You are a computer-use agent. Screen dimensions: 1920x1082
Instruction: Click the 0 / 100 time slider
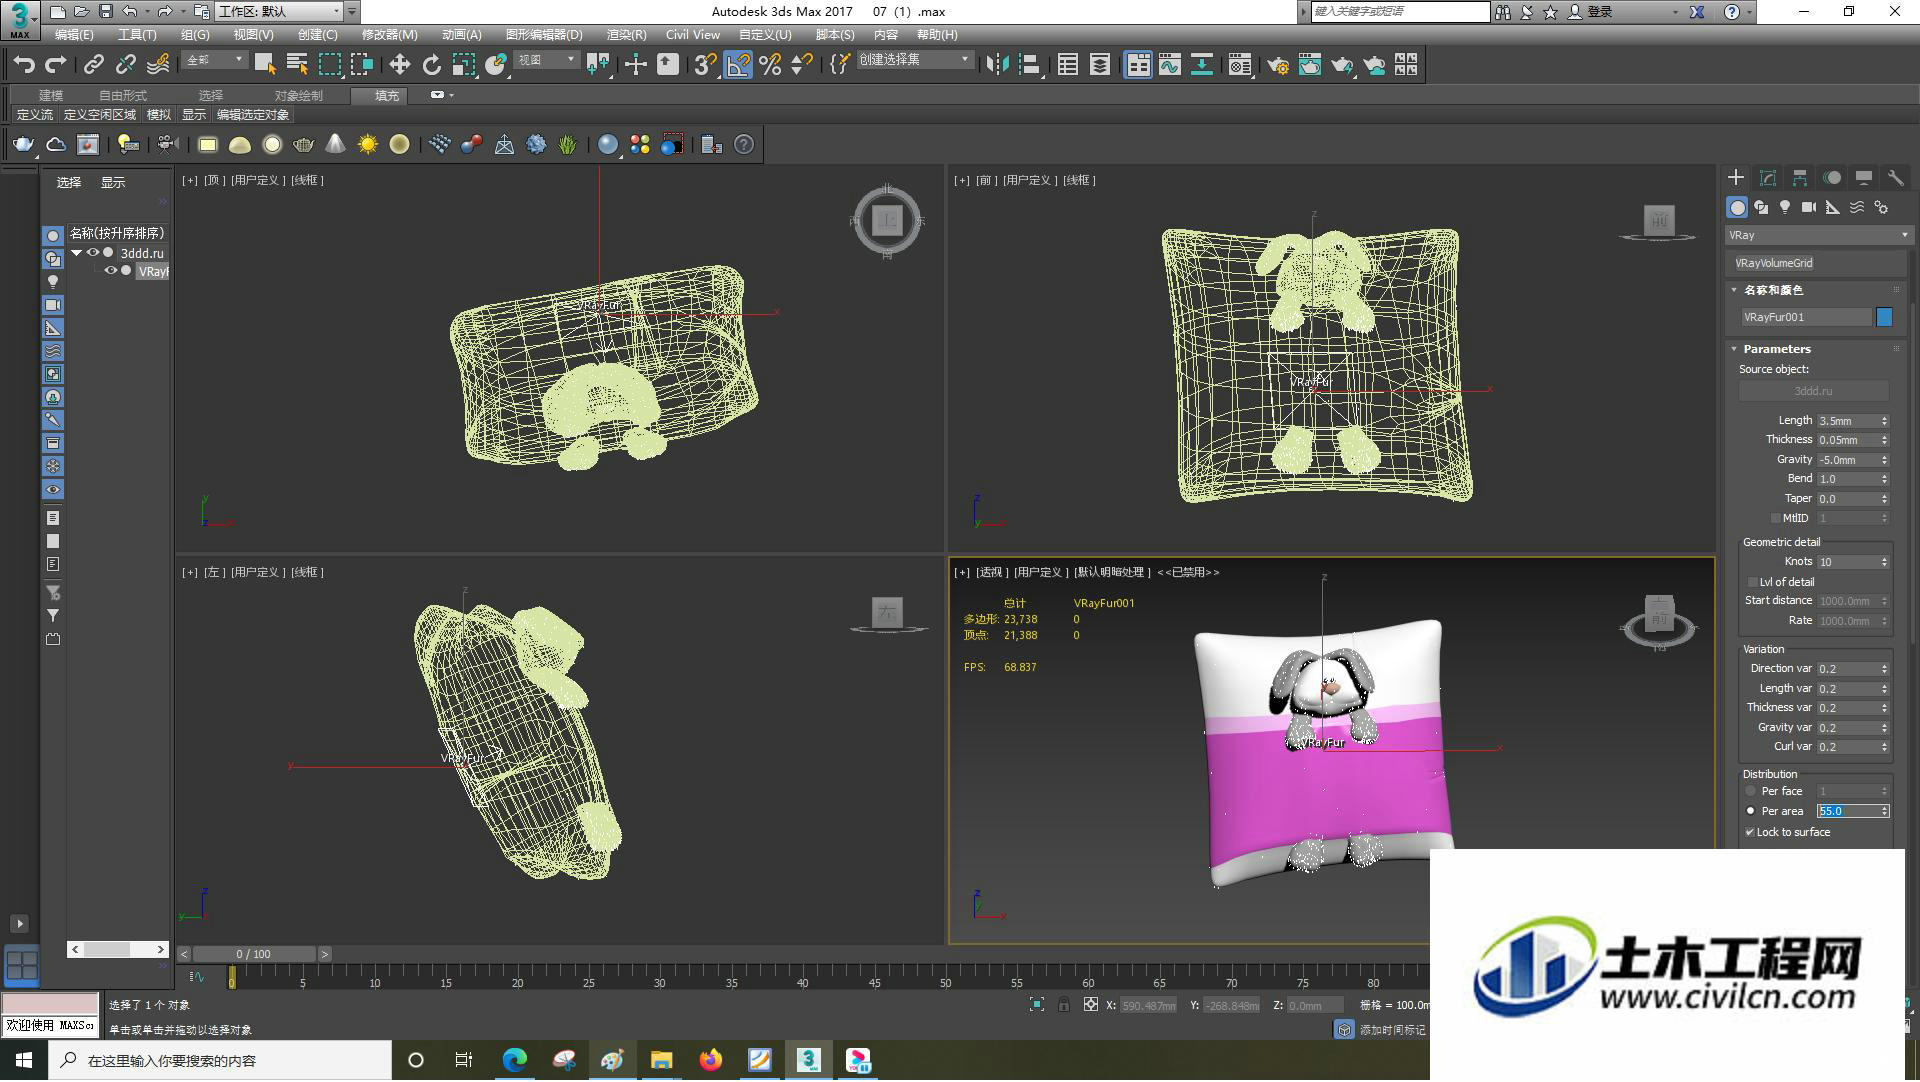pos(254,954)
